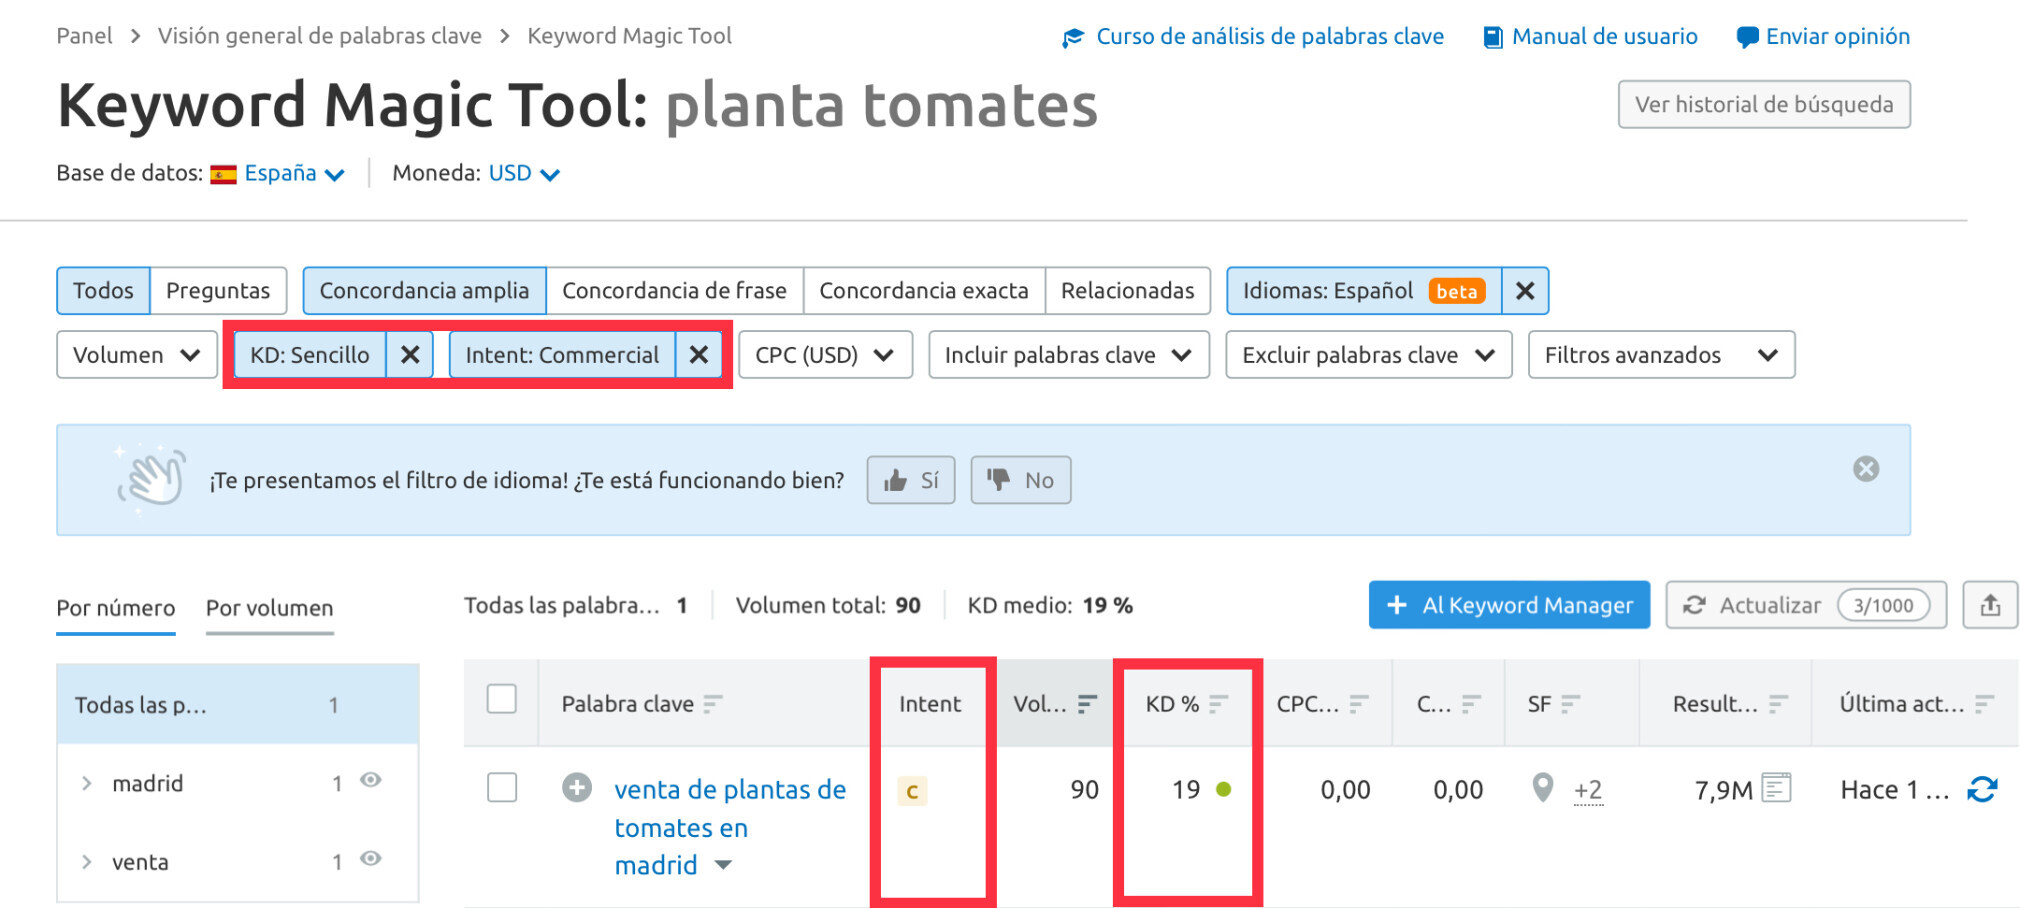Tick the checkbox for venta de plantas row

coord(502,788)
